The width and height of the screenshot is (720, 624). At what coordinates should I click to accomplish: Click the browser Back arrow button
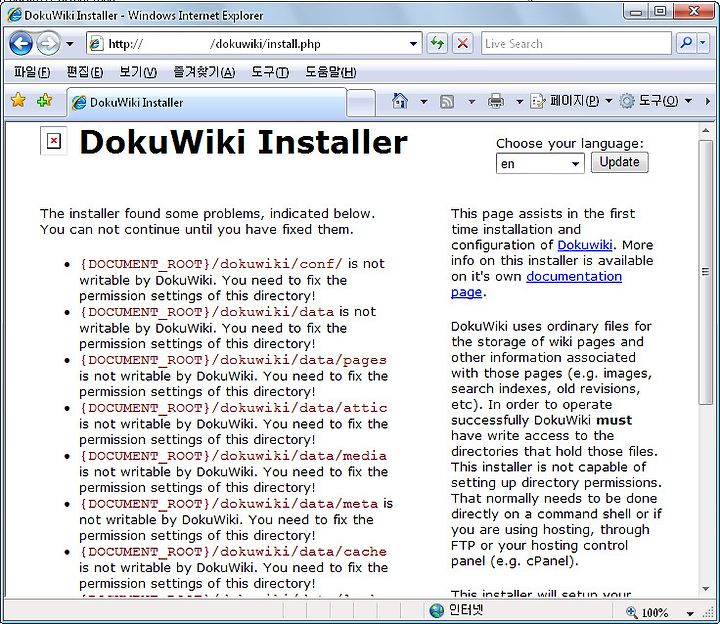tap(21, 44)
